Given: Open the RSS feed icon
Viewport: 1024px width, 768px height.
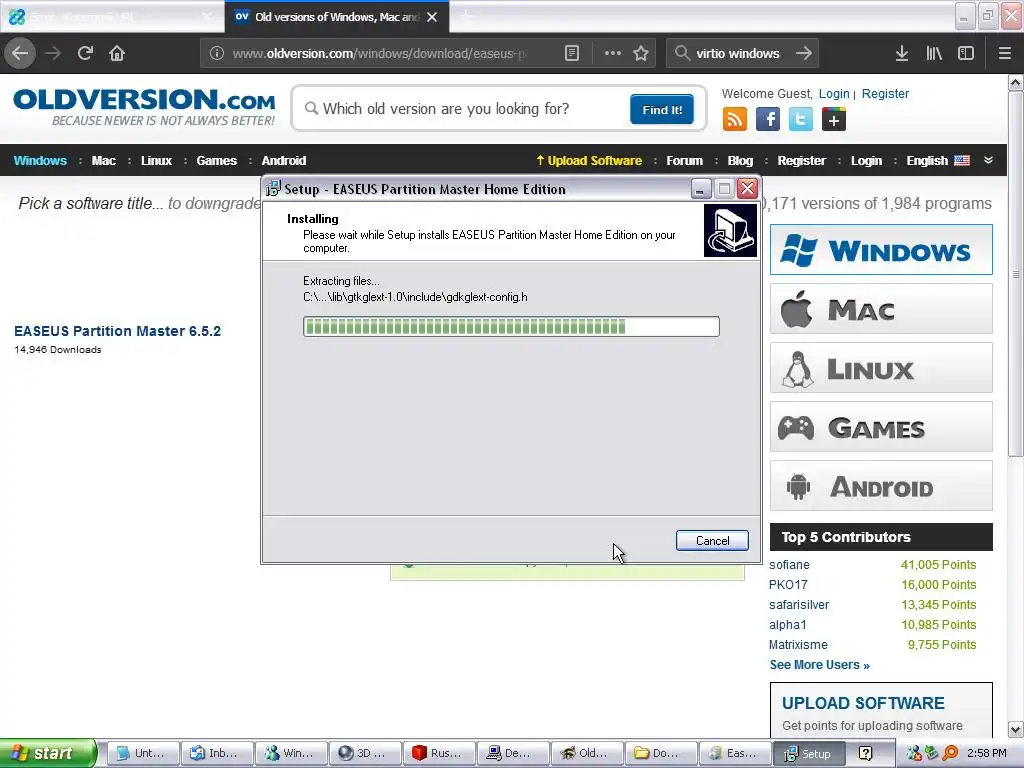Looking at the screenshot, I should pos(735,120).
